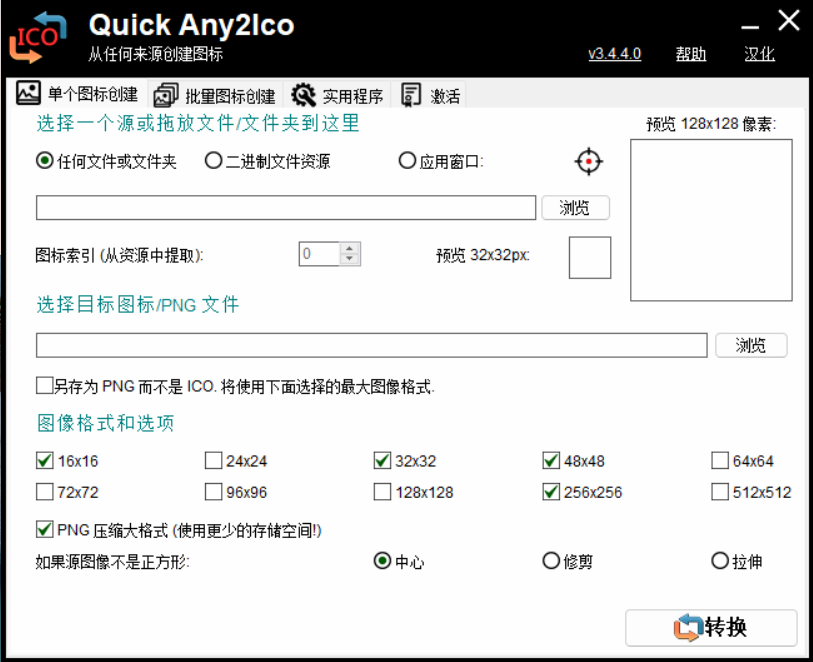Switch to the 激活 tab
The height and width of the screenshot is (662, 813).
pos(430,96)
